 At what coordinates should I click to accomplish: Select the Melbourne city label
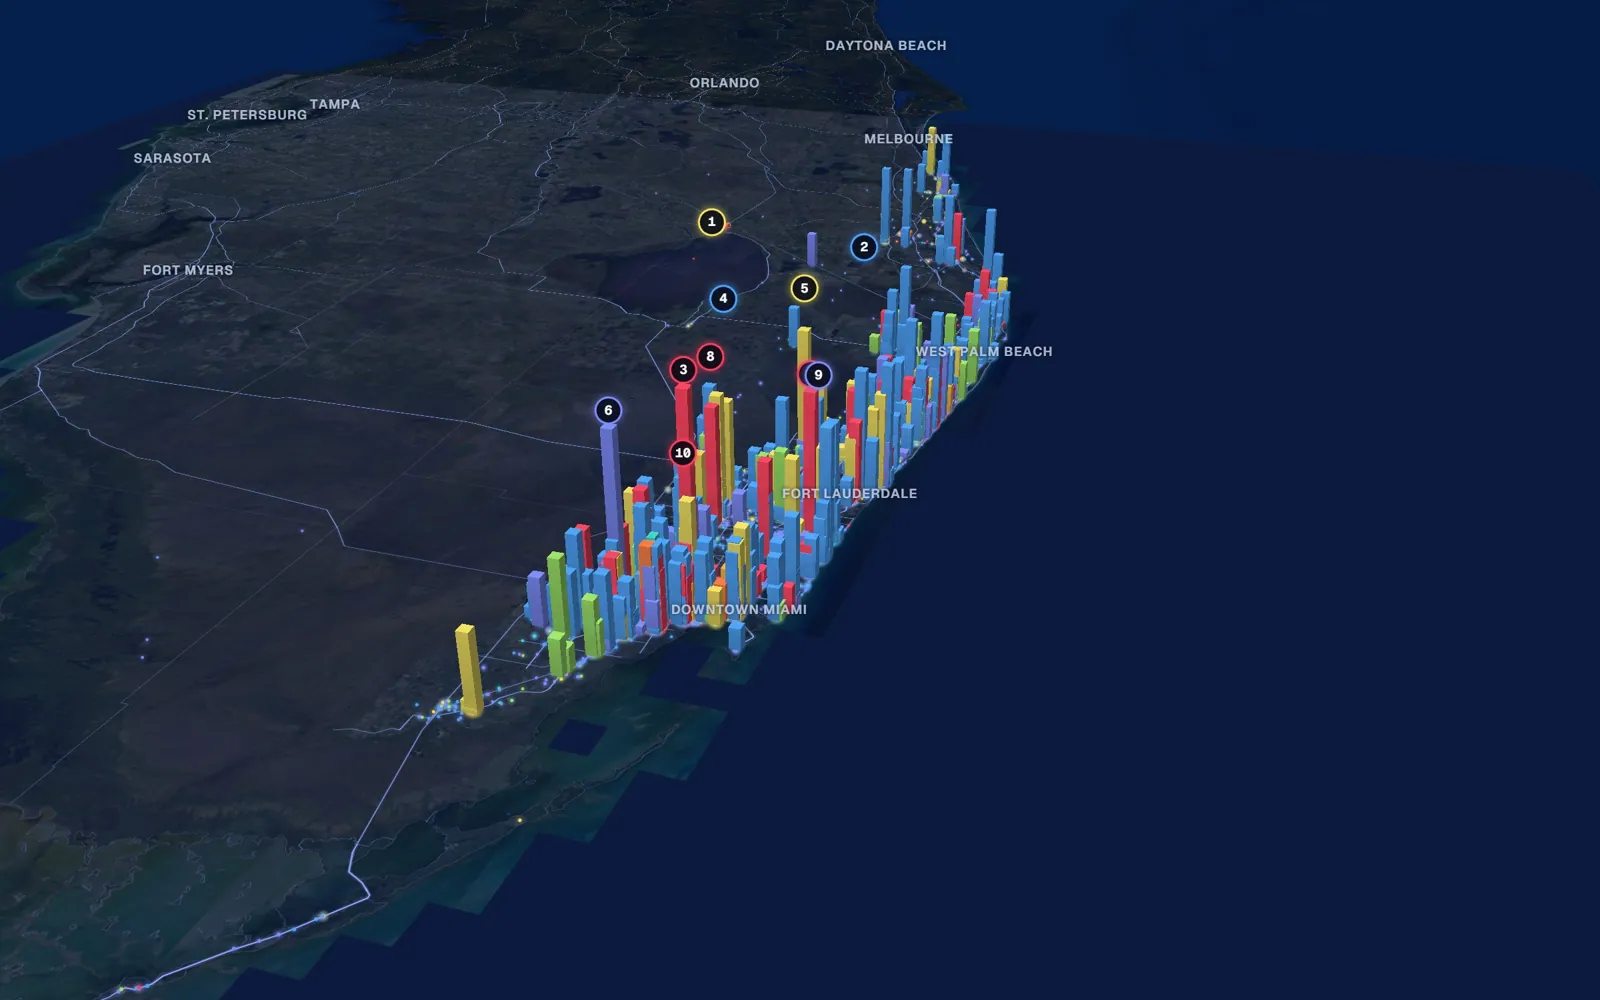click(908, 139)
